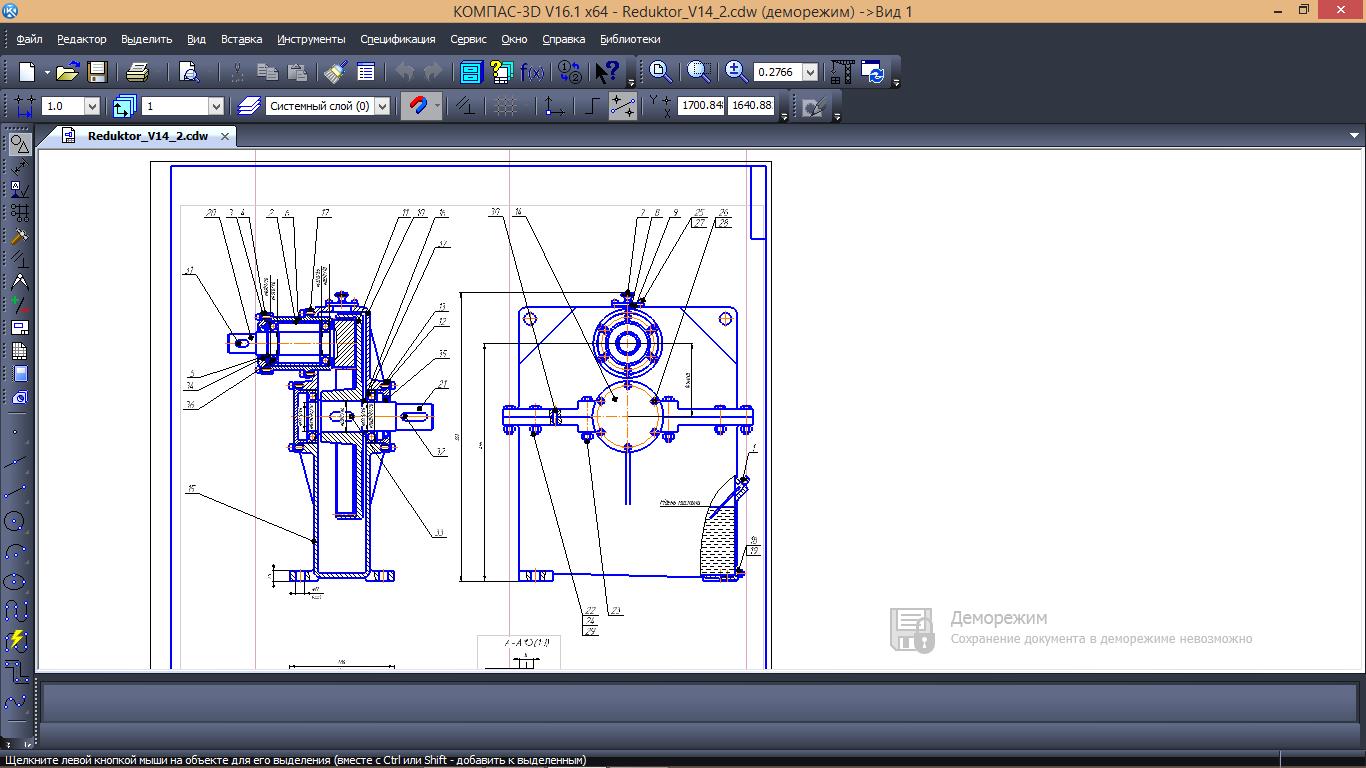Toggle orthogonal drawing mode

click(591, 106)
